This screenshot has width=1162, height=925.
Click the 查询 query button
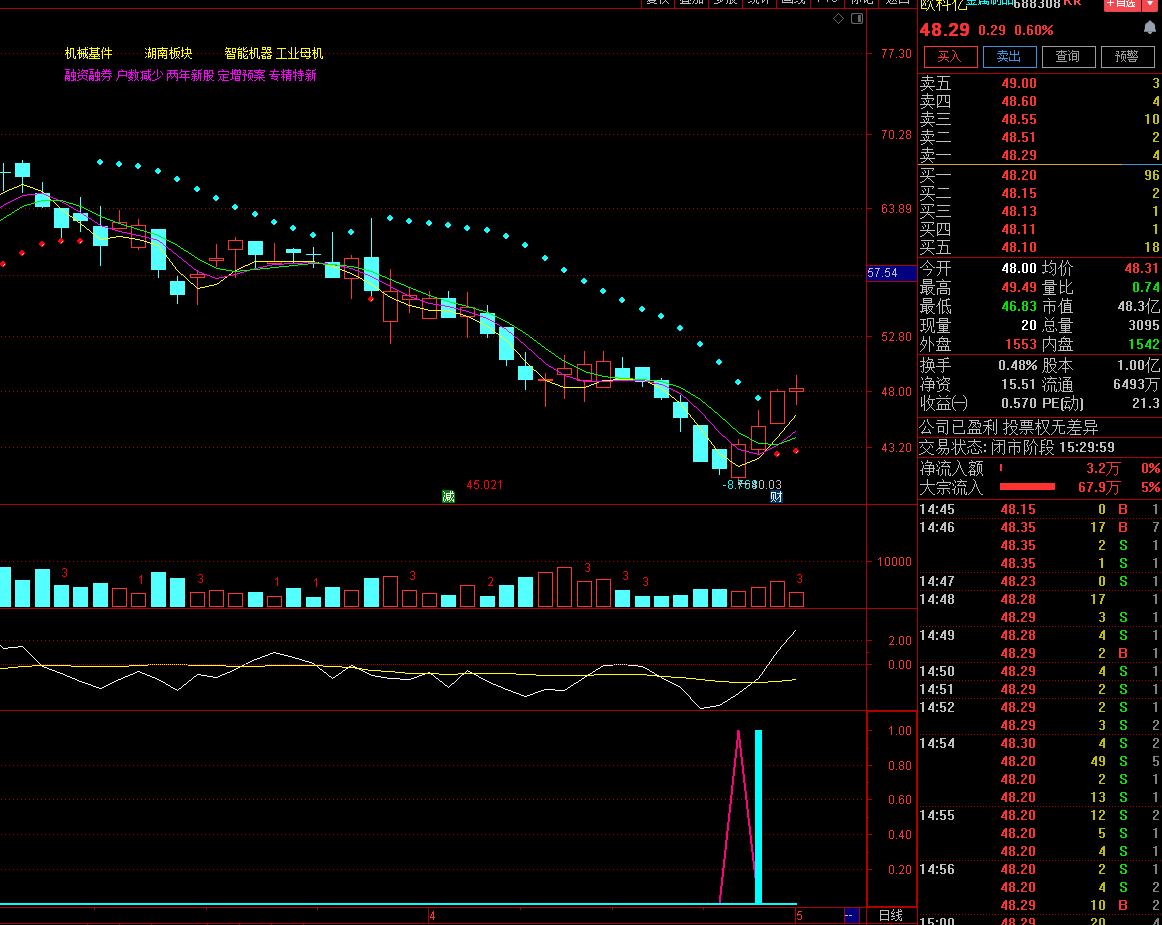click(x=1068, y=56)
